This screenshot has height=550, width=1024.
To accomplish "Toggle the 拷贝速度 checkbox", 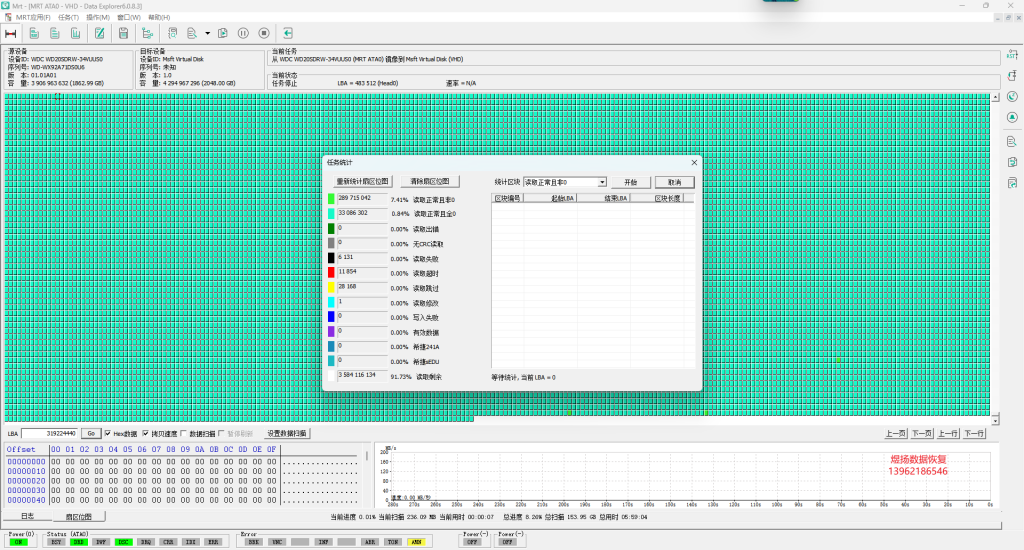I will click(x=146, y=434).
